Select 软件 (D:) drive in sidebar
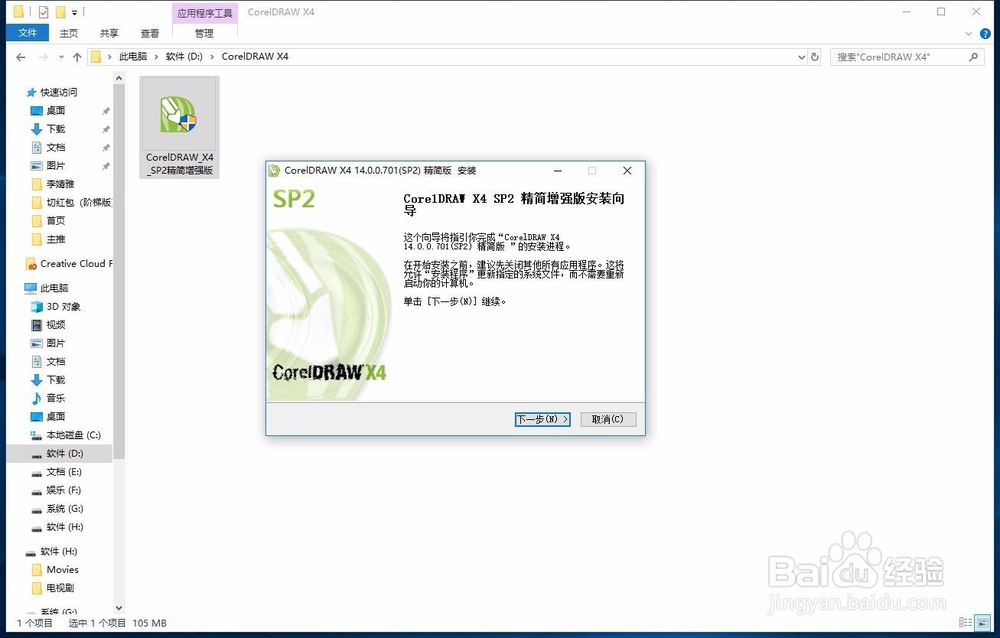 64,454
